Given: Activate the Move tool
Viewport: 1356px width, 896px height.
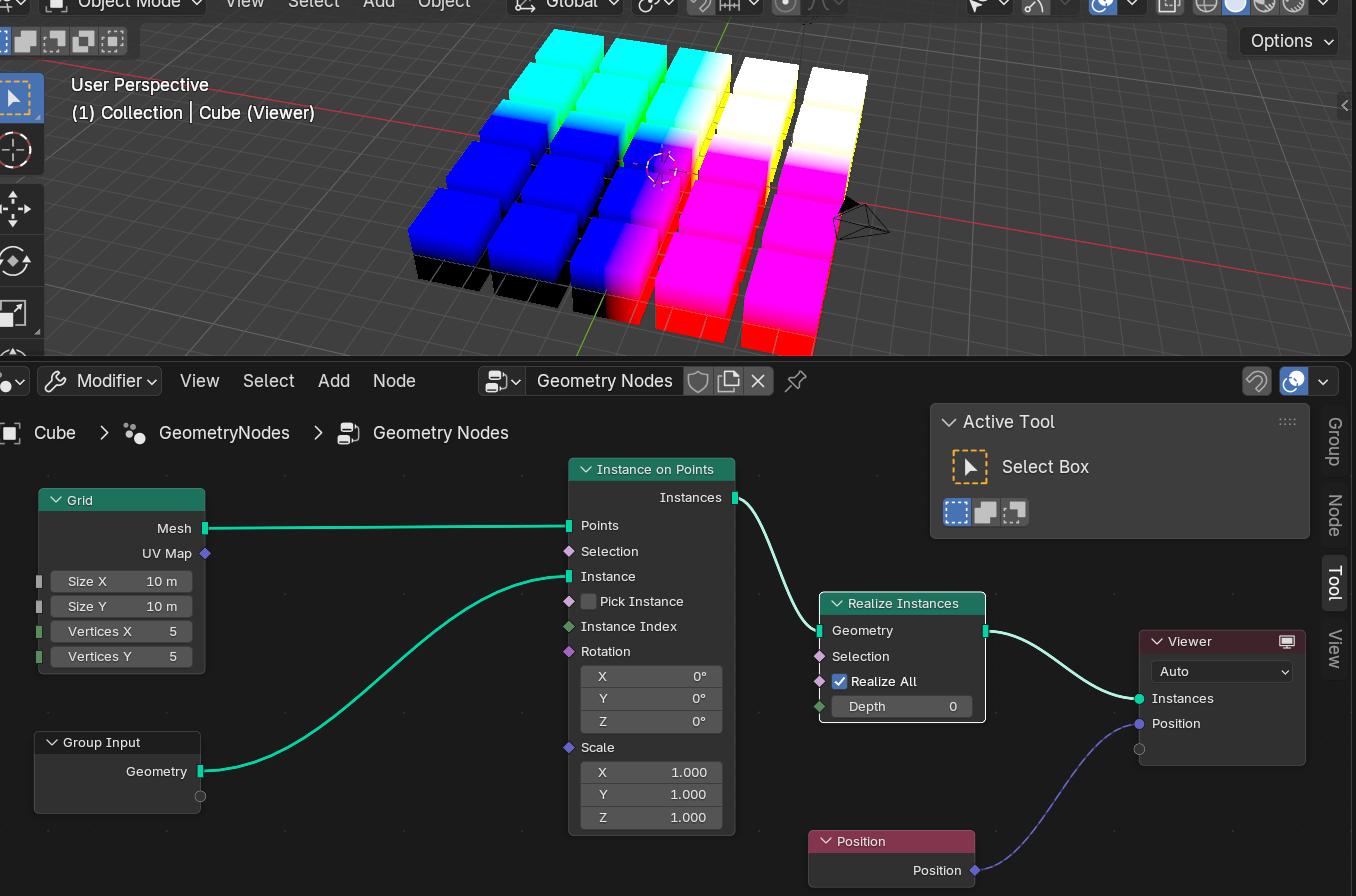Looking at the screenshot, I should pos(15,209).
